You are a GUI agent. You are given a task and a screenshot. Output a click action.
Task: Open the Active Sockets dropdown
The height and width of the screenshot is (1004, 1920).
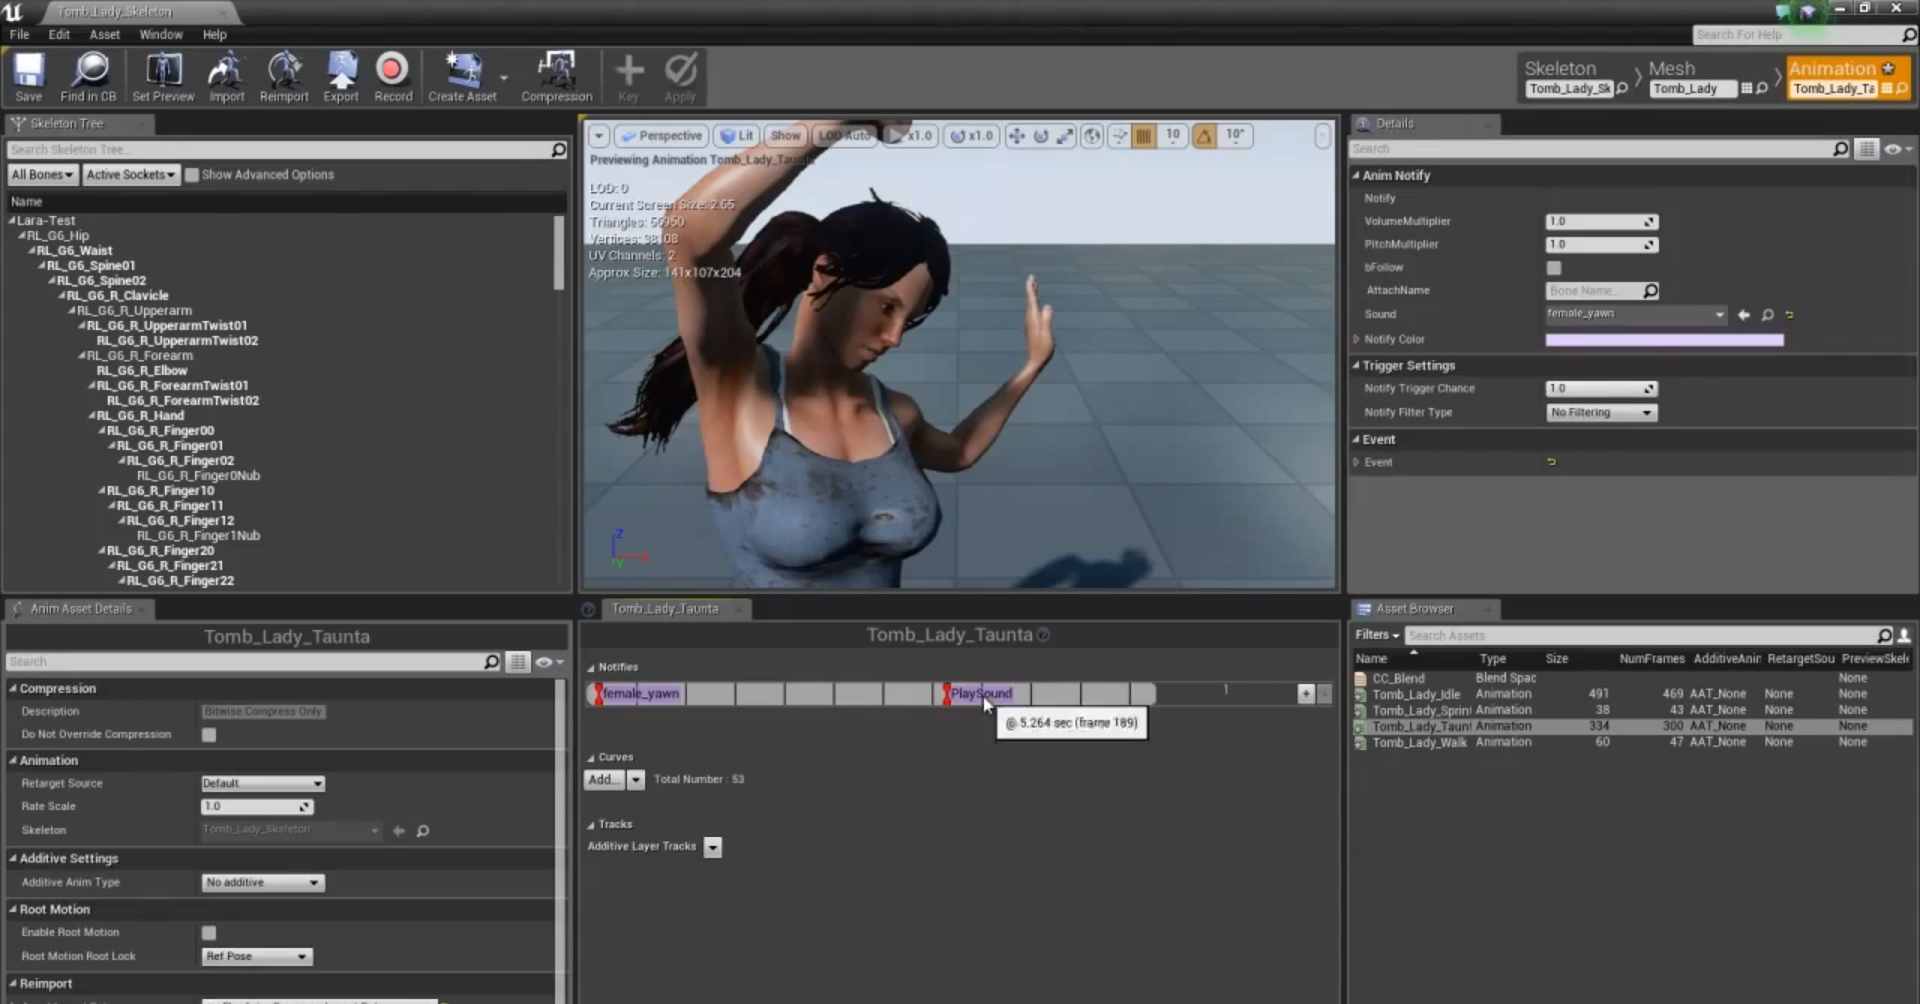130,175
